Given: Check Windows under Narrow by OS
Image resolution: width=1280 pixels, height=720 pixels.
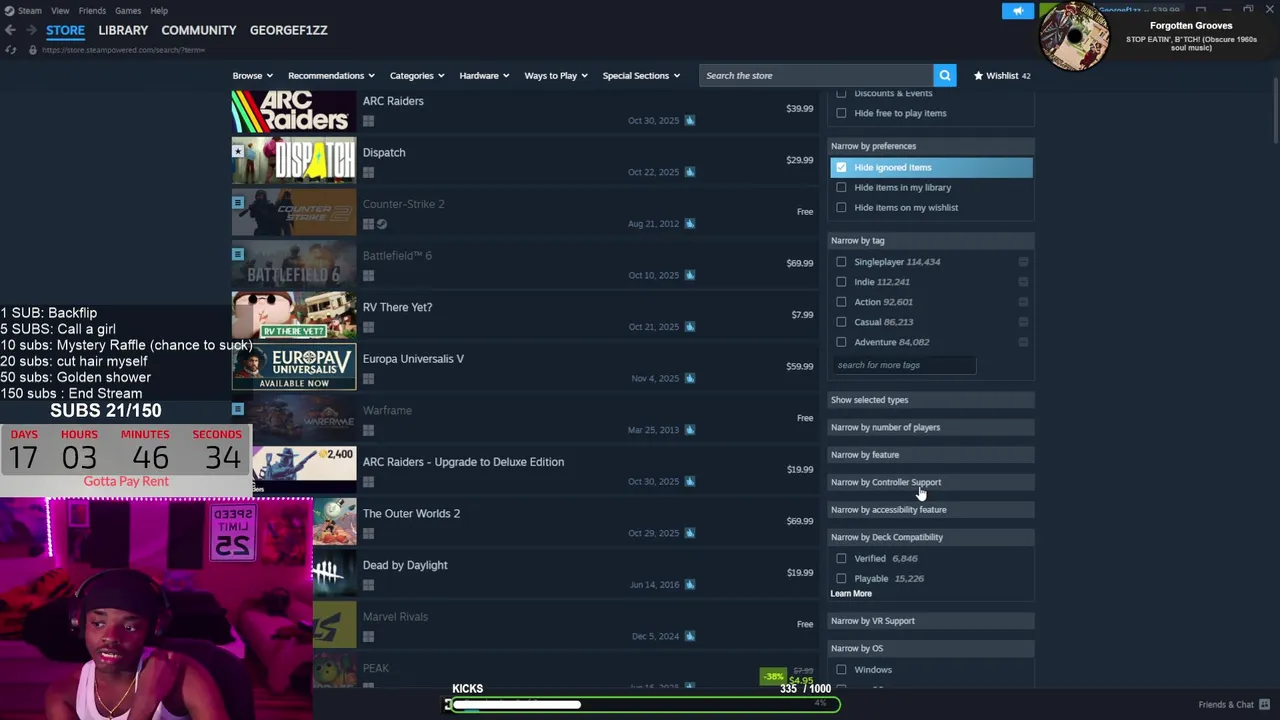Looking at the screenshot, I should [841, 669].
